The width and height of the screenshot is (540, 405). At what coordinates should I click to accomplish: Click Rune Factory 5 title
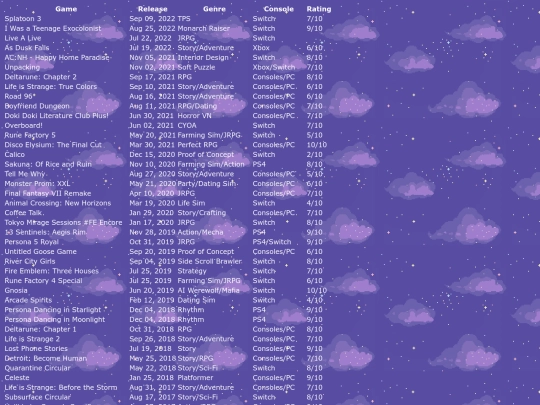click(30, 135)
